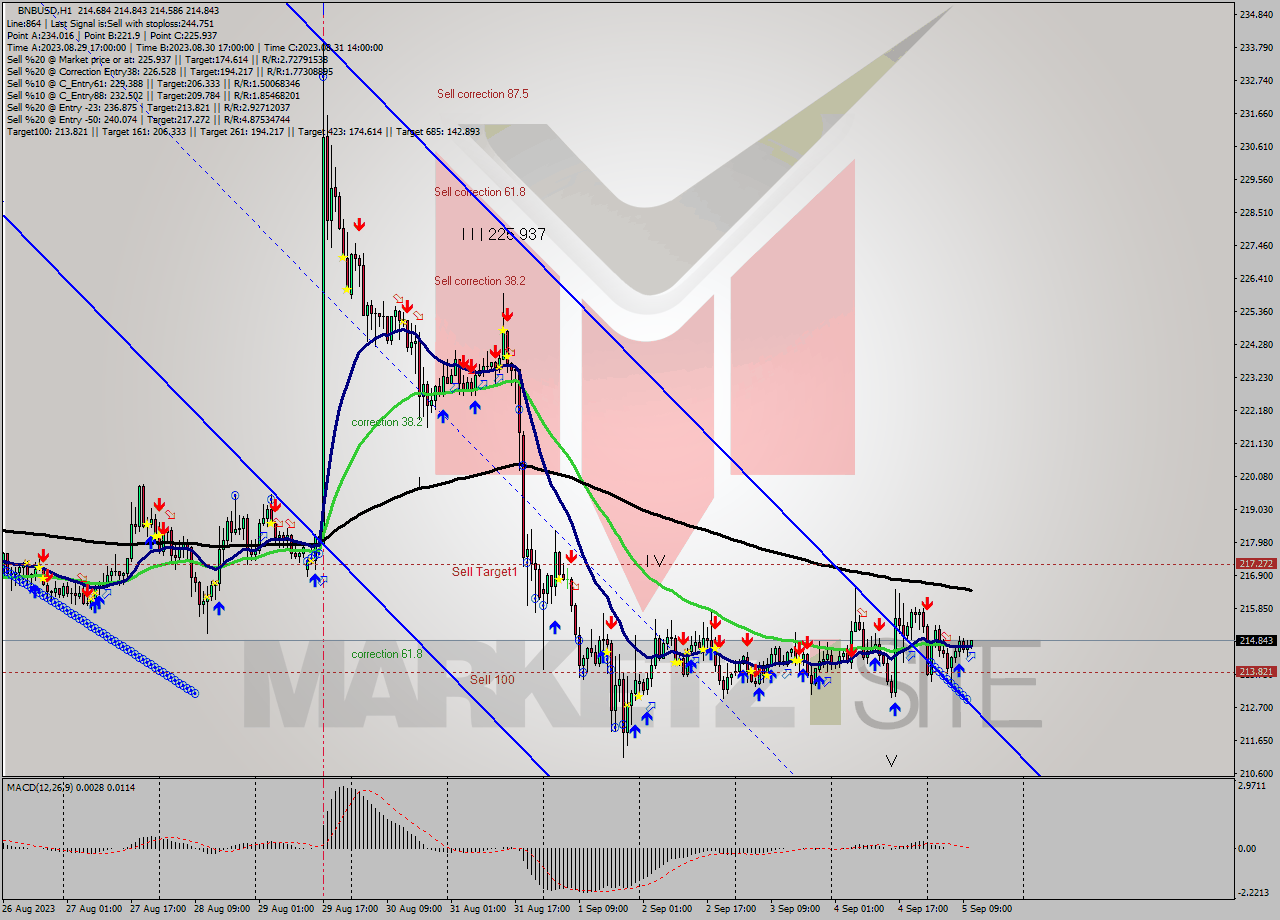Click the '27 Aug 17:00' time axis label

pos(158,909)
